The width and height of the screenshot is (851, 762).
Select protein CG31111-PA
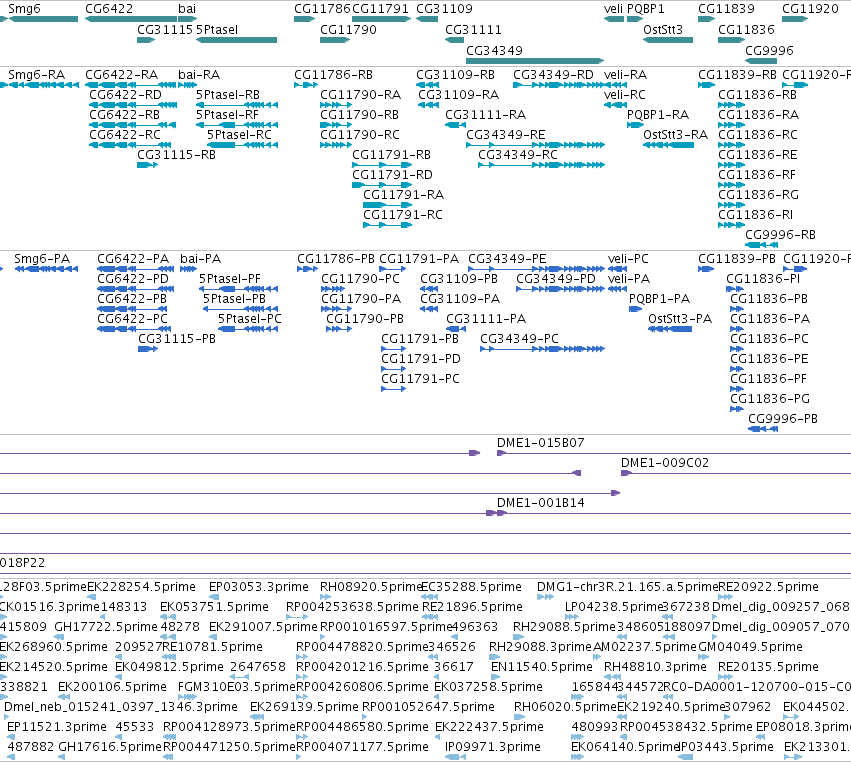click(x=486, y=319)
